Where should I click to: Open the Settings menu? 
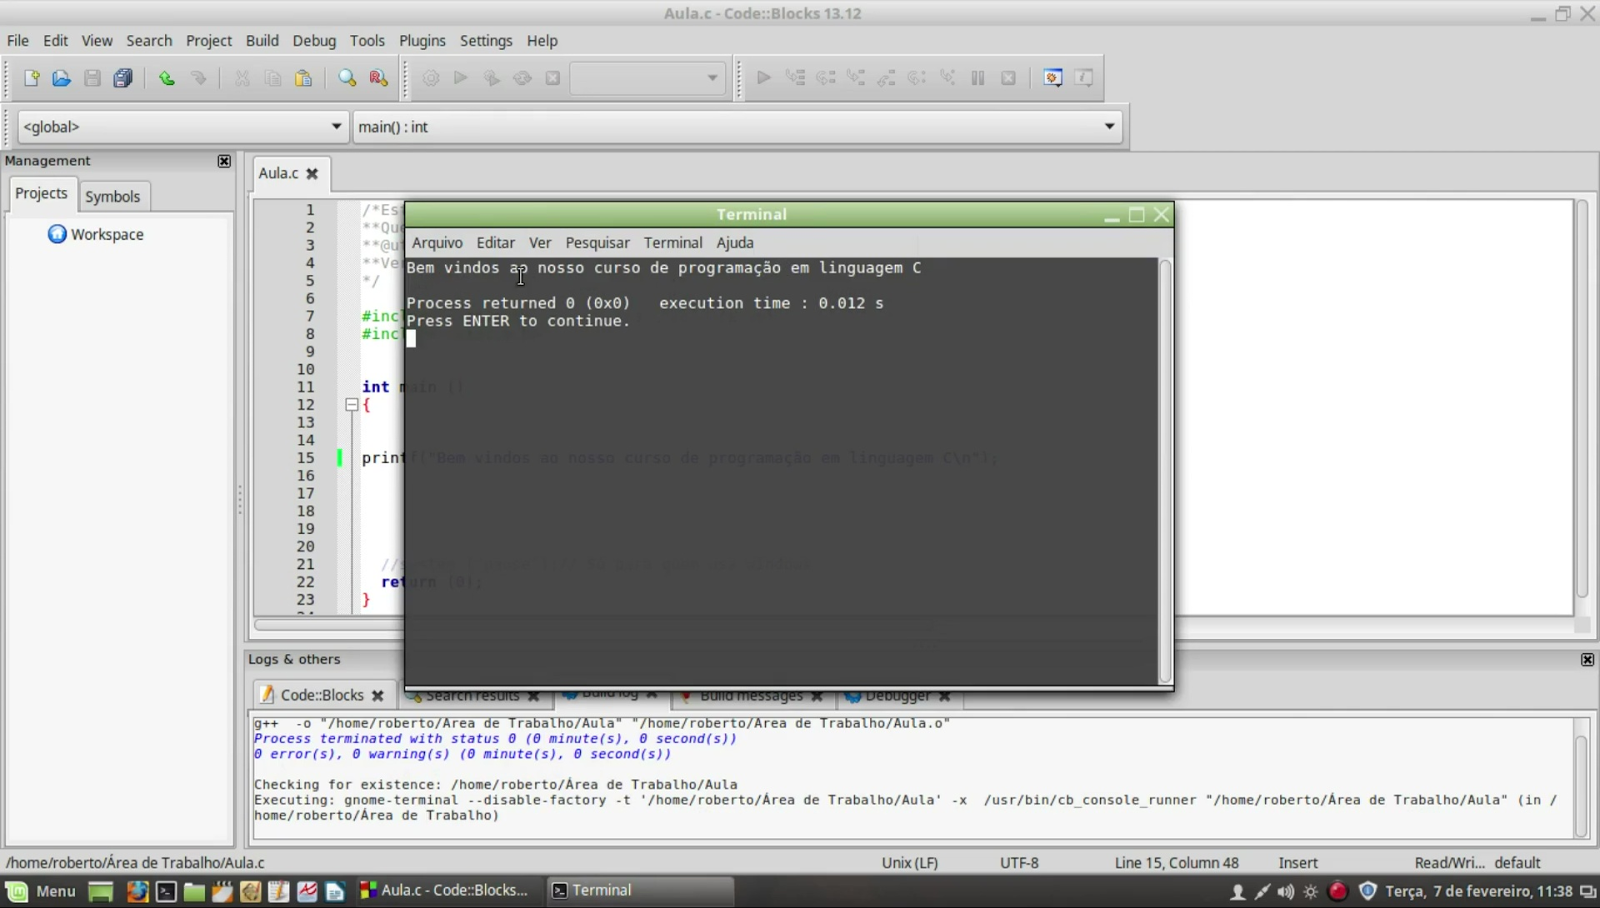coord(486,41)
